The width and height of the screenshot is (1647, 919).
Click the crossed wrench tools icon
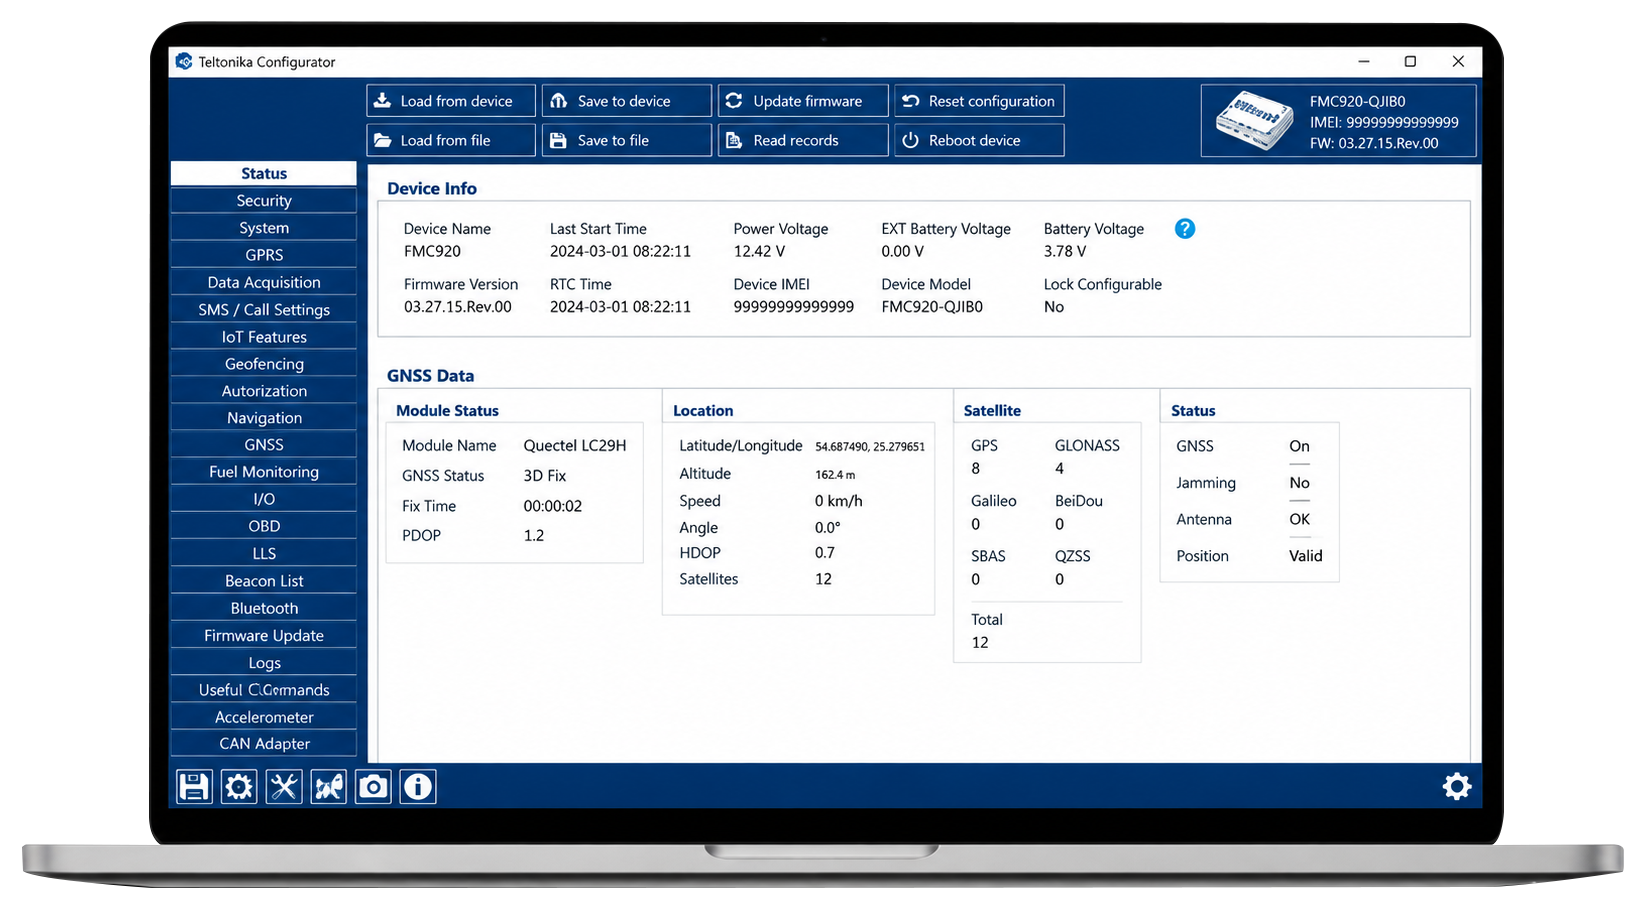tap(284, 787)
